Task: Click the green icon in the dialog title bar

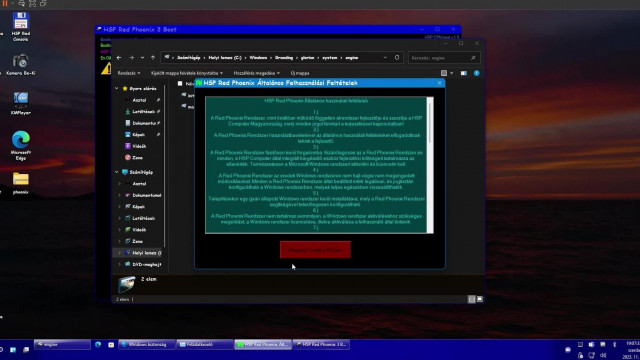Action: 199,83
